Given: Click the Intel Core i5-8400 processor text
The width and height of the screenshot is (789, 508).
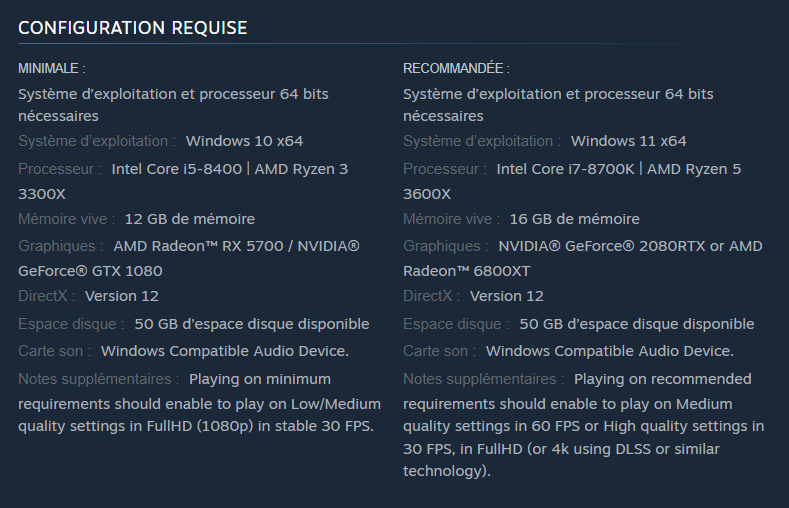Looking at the screenshot, I should point(176,169).
